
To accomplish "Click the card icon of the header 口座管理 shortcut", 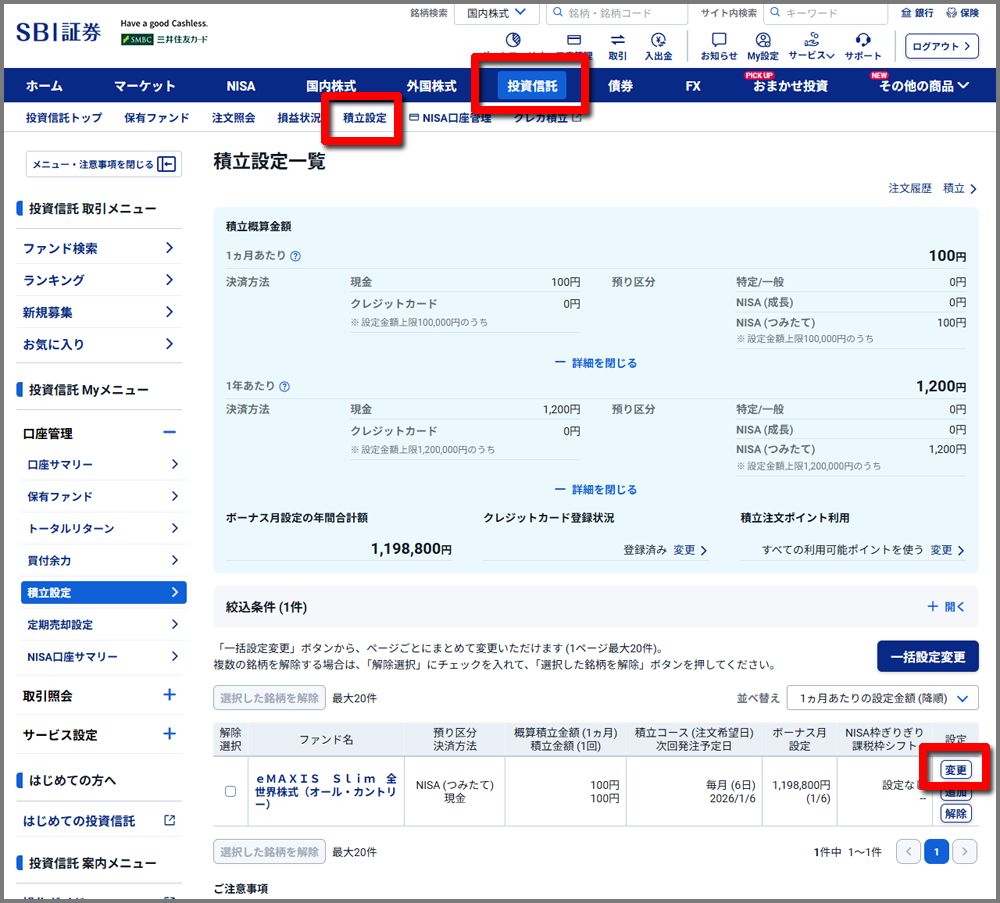I will click(574, 40).
